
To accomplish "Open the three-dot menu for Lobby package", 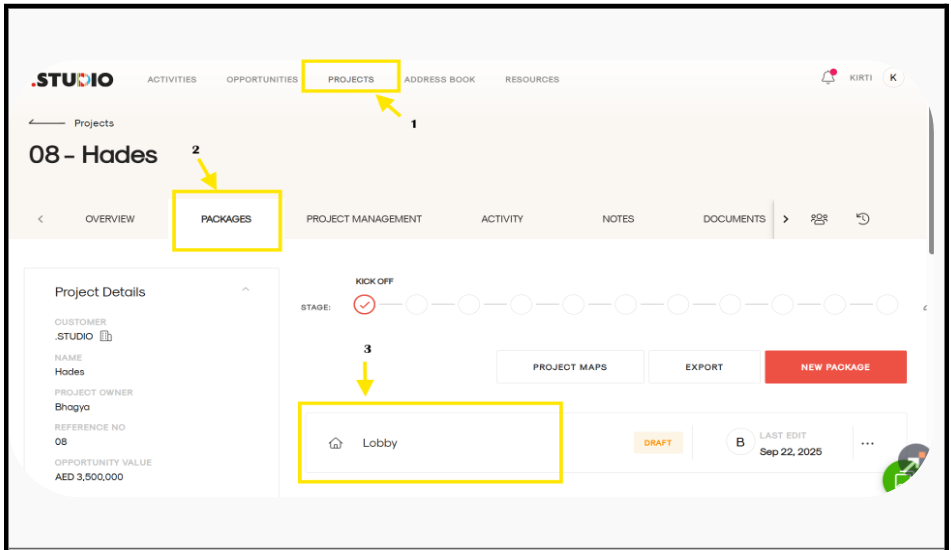I will coord(867,443).
